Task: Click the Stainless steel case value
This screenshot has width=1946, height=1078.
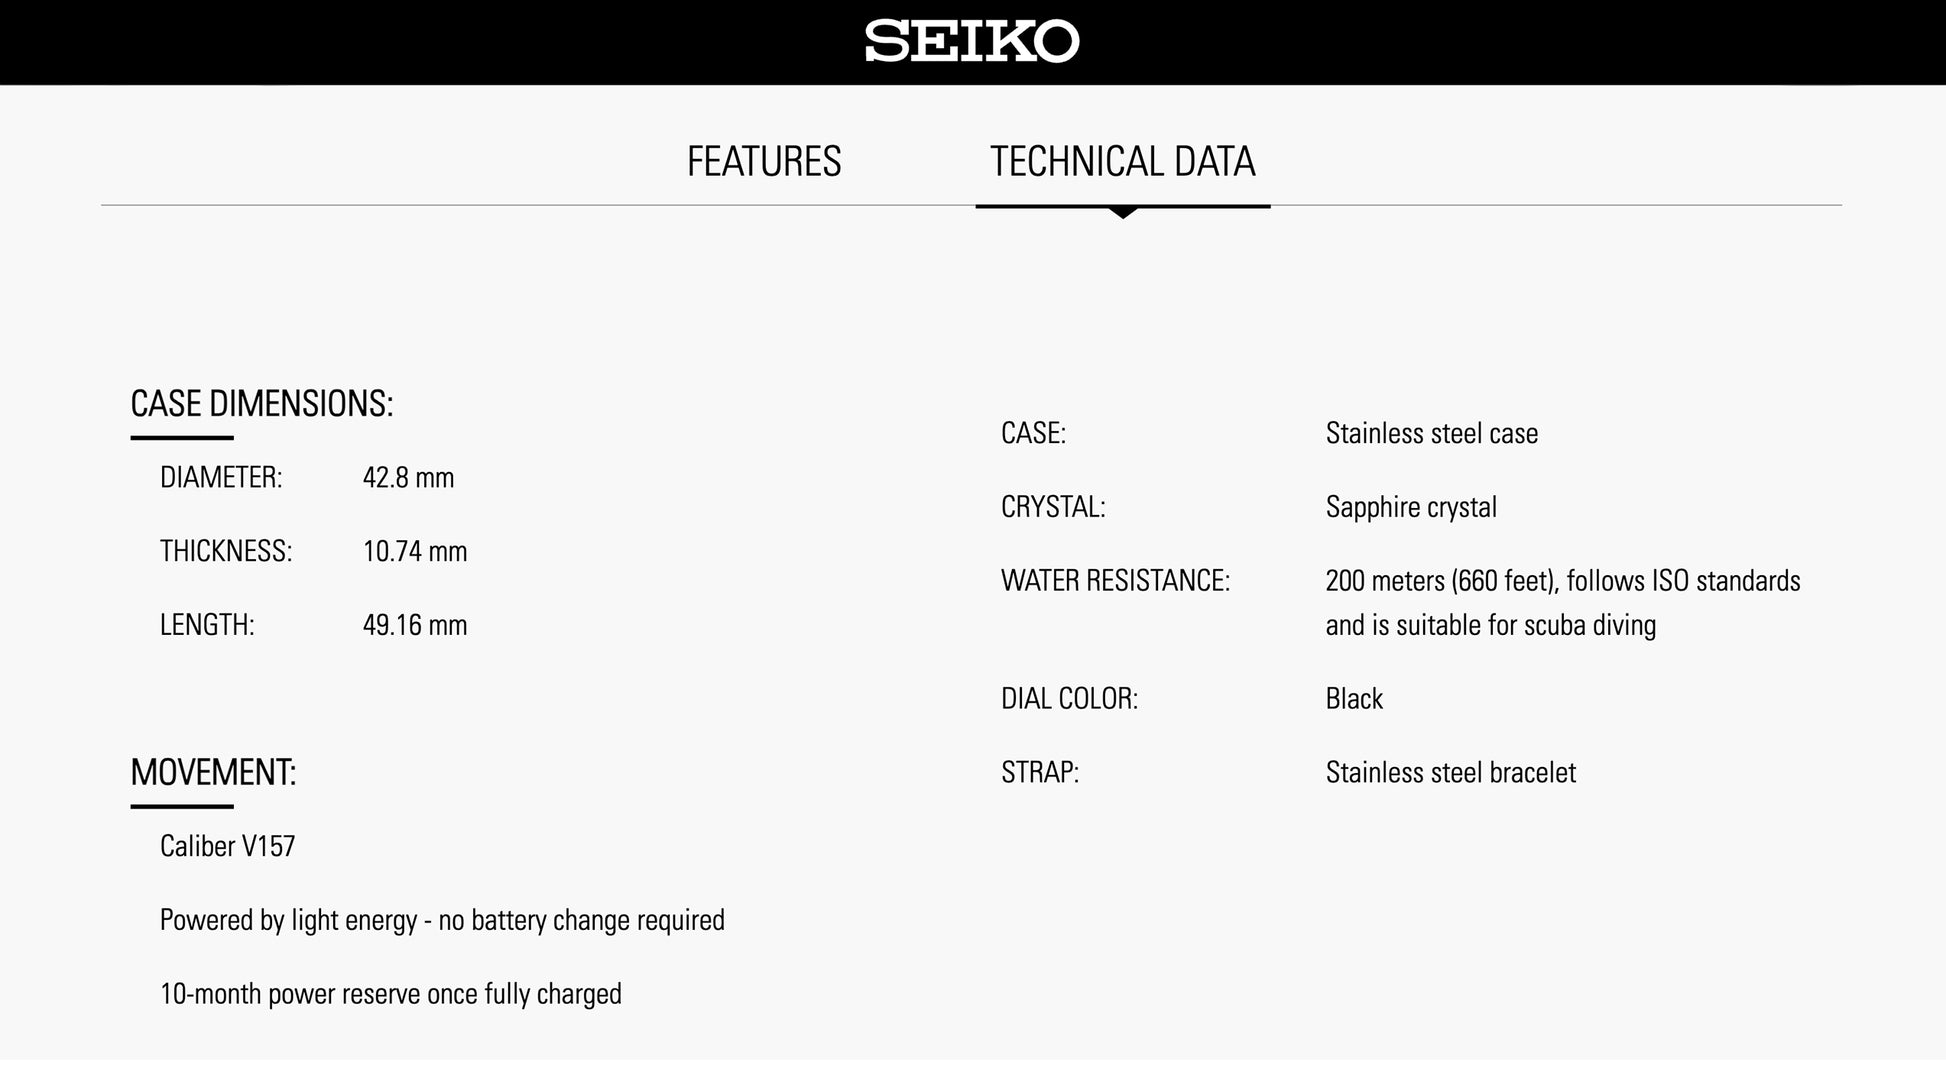Action: click(x=1431, y=434)
